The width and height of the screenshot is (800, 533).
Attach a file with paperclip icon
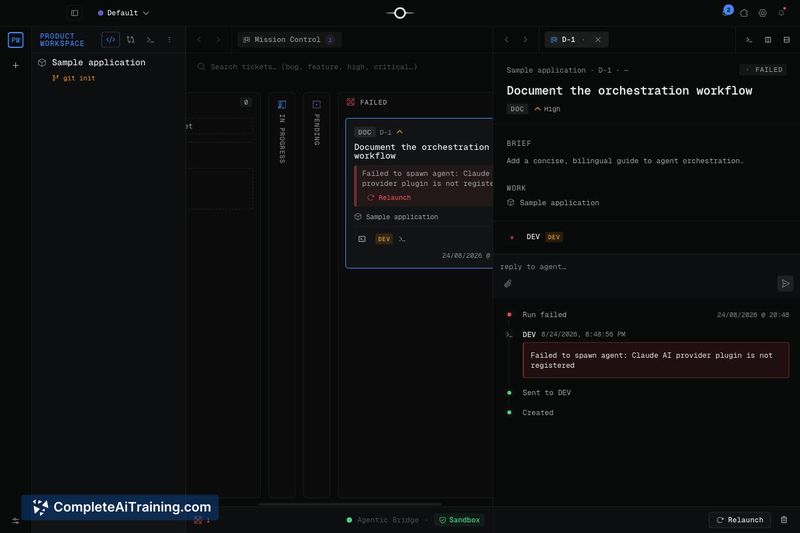[508, 284]
